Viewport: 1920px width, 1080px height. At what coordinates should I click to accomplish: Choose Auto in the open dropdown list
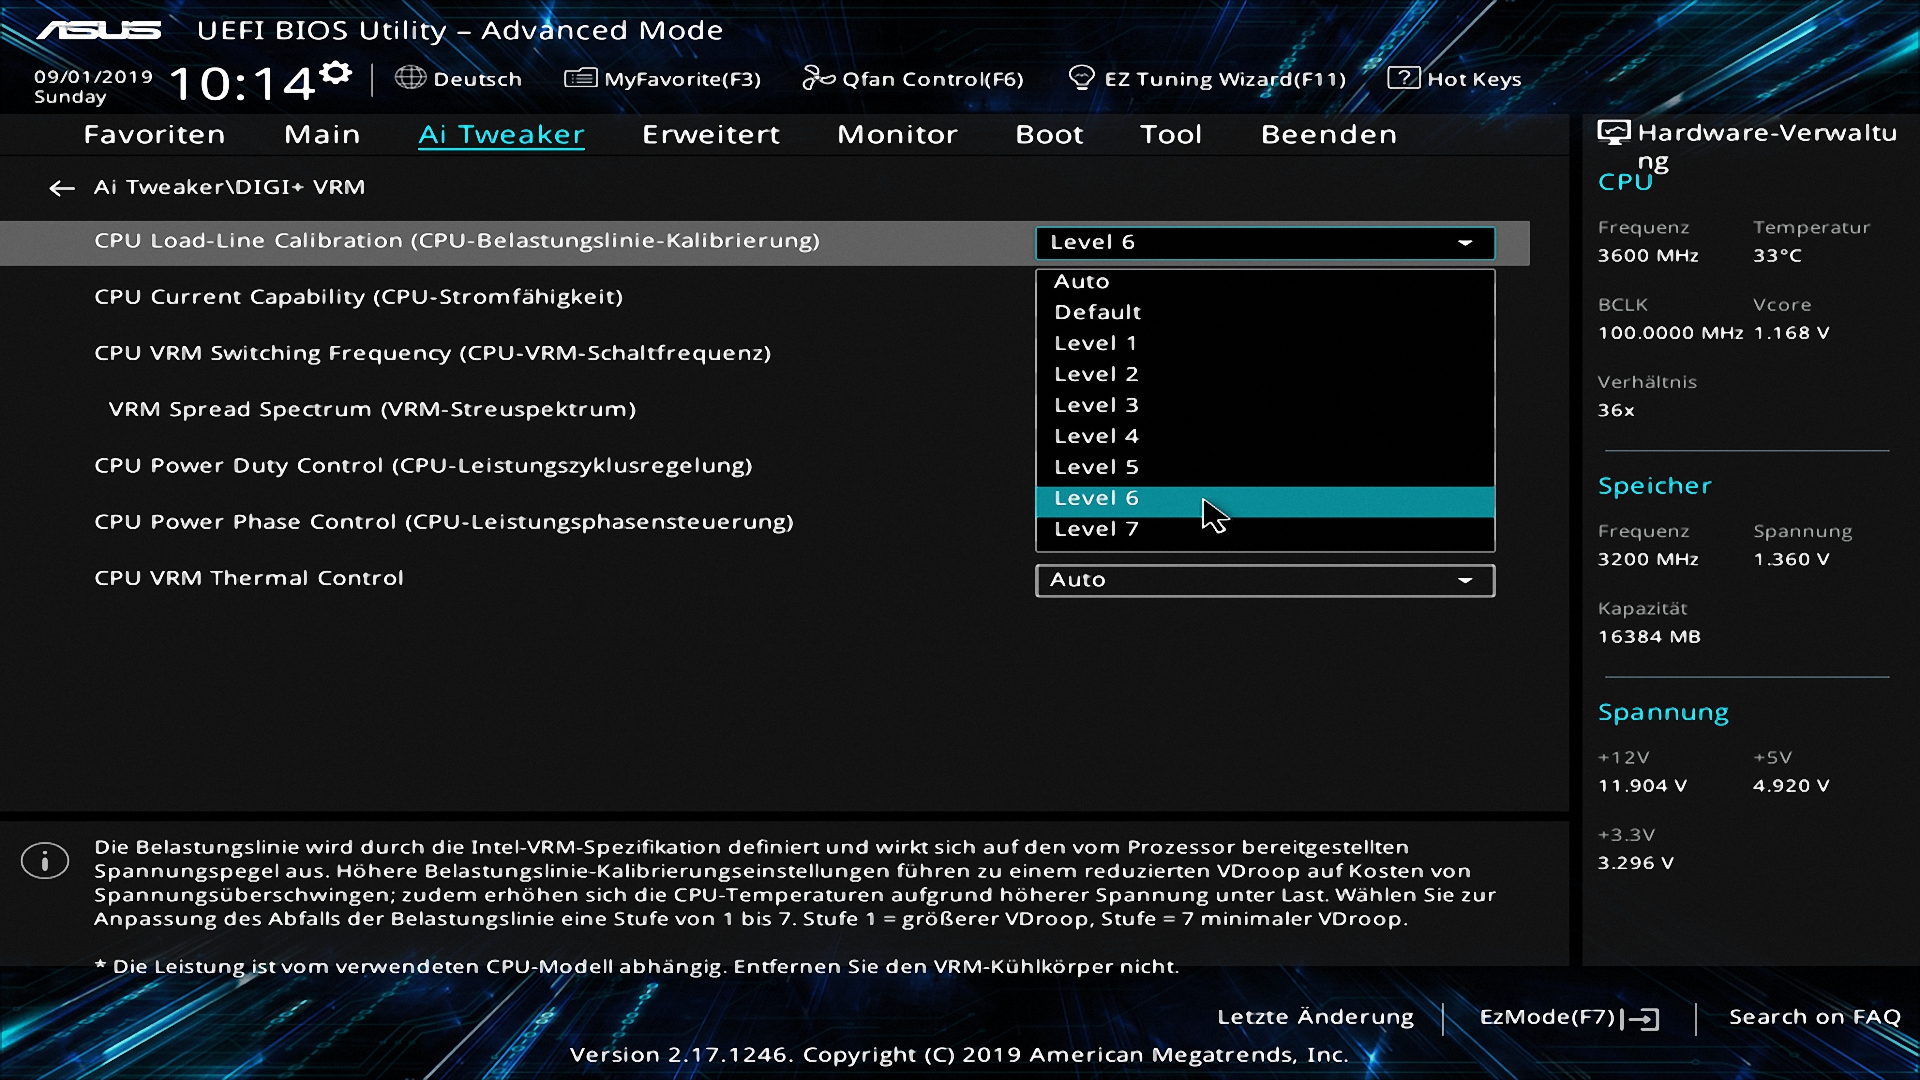point(1081,282)
